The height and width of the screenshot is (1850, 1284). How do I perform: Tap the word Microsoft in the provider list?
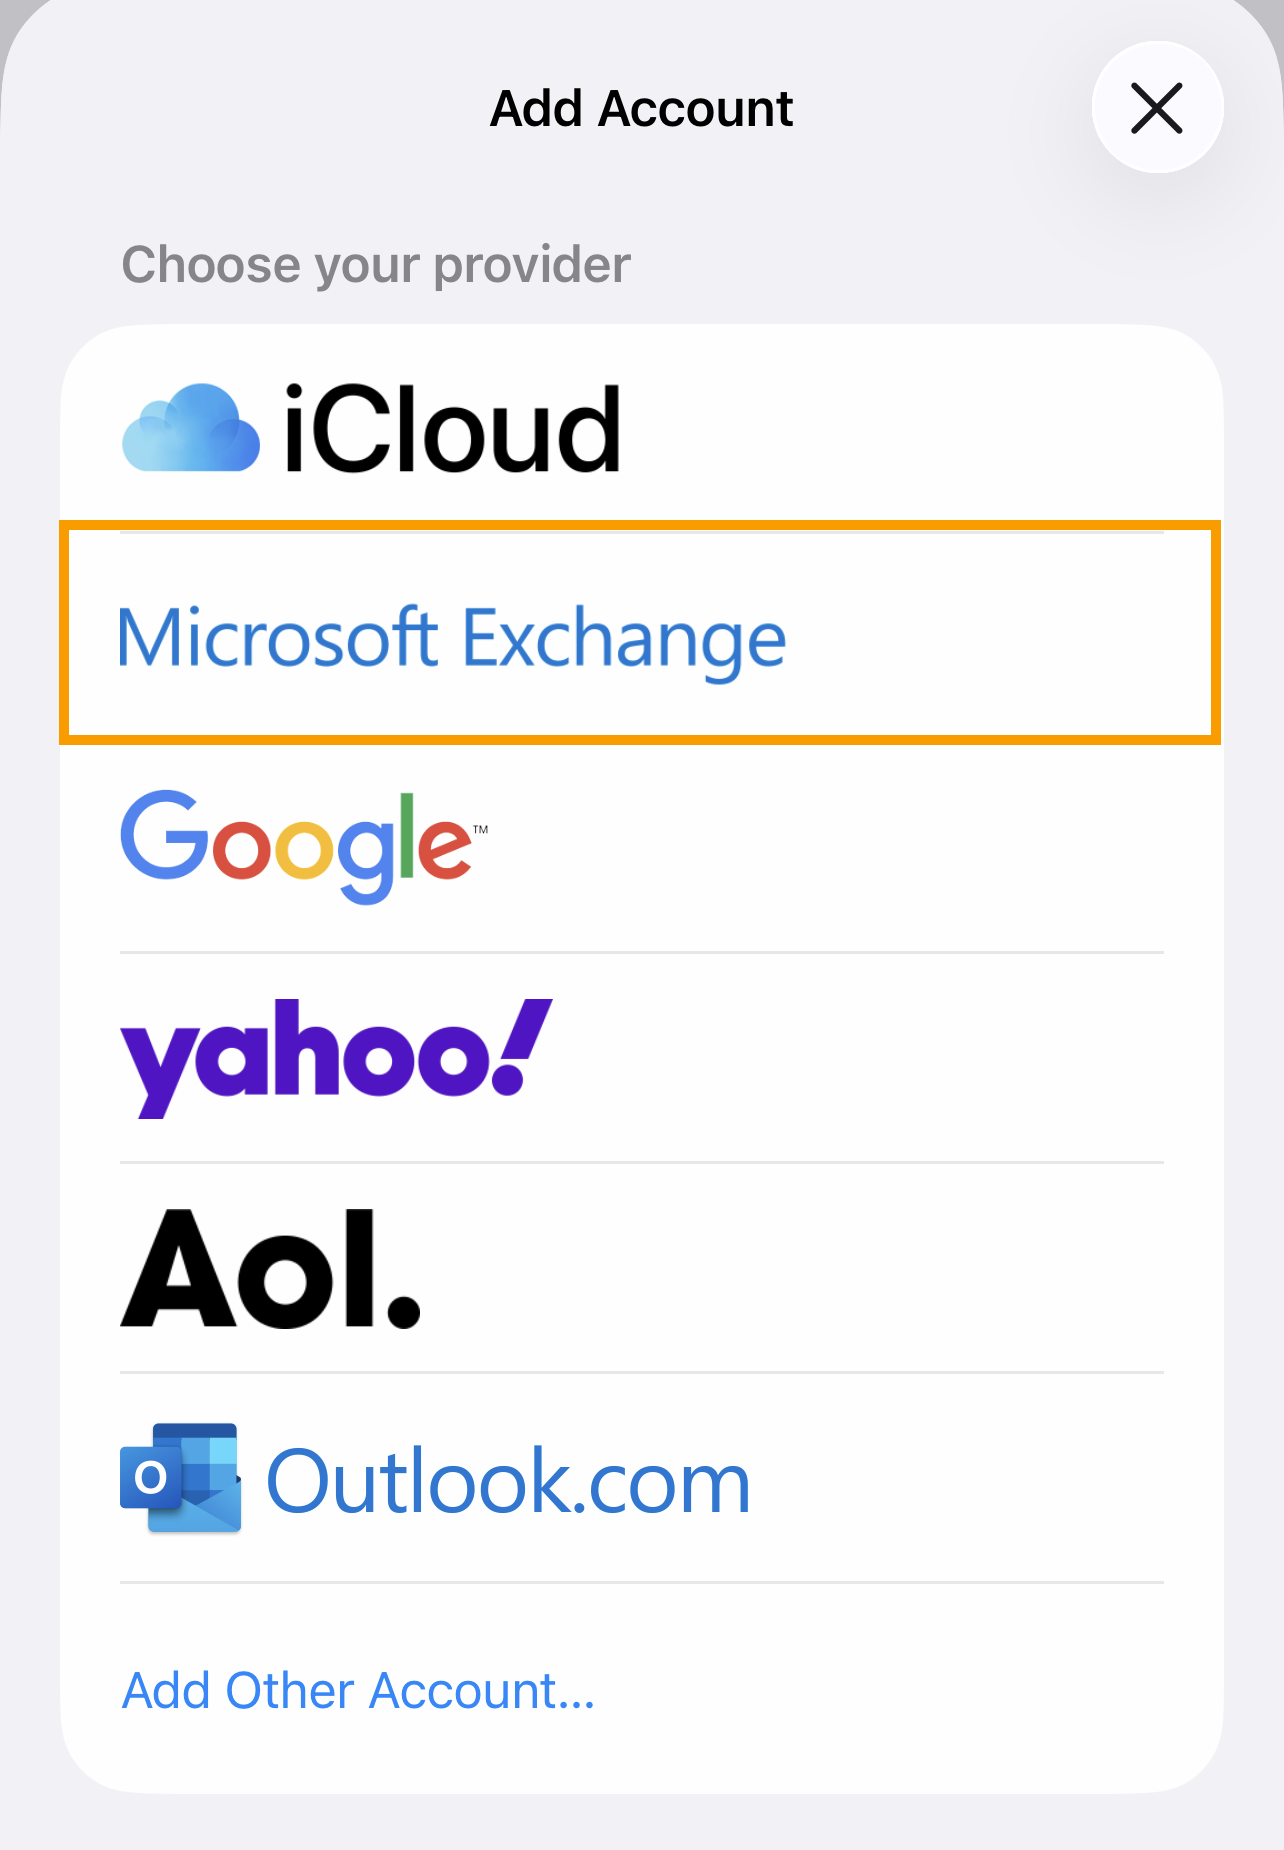[x=278, y=638]
